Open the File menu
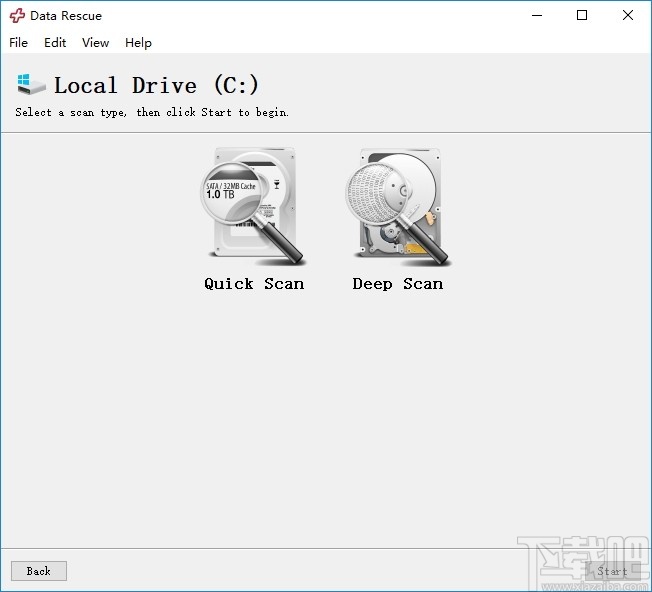Image resolution: width=652 pixels, height=592 pixels. [x=19, y=42]
